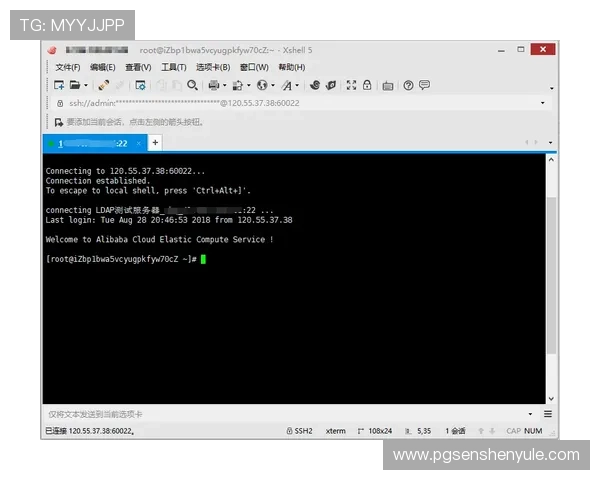Open the tab list dropdown arrow
This screenshot has width=600, height=480.
[x=550, y=142]
